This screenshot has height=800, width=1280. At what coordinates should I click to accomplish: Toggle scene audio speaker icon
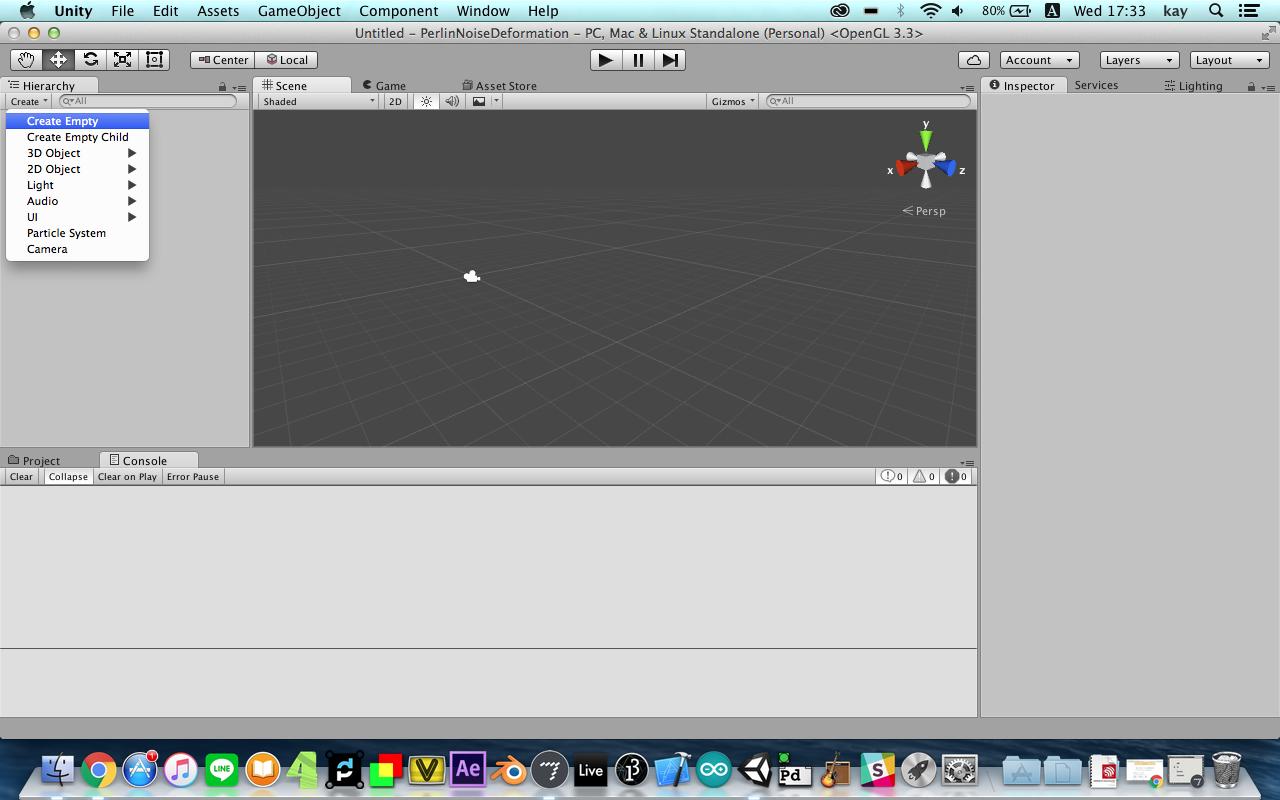(452, 101)
